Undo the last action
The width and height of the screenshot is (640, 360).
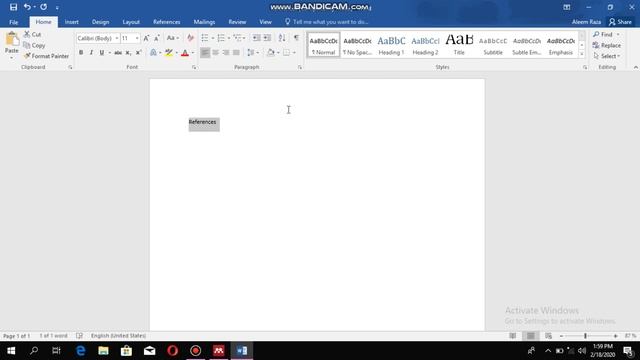pyautogui.click(x=27, y=7)
